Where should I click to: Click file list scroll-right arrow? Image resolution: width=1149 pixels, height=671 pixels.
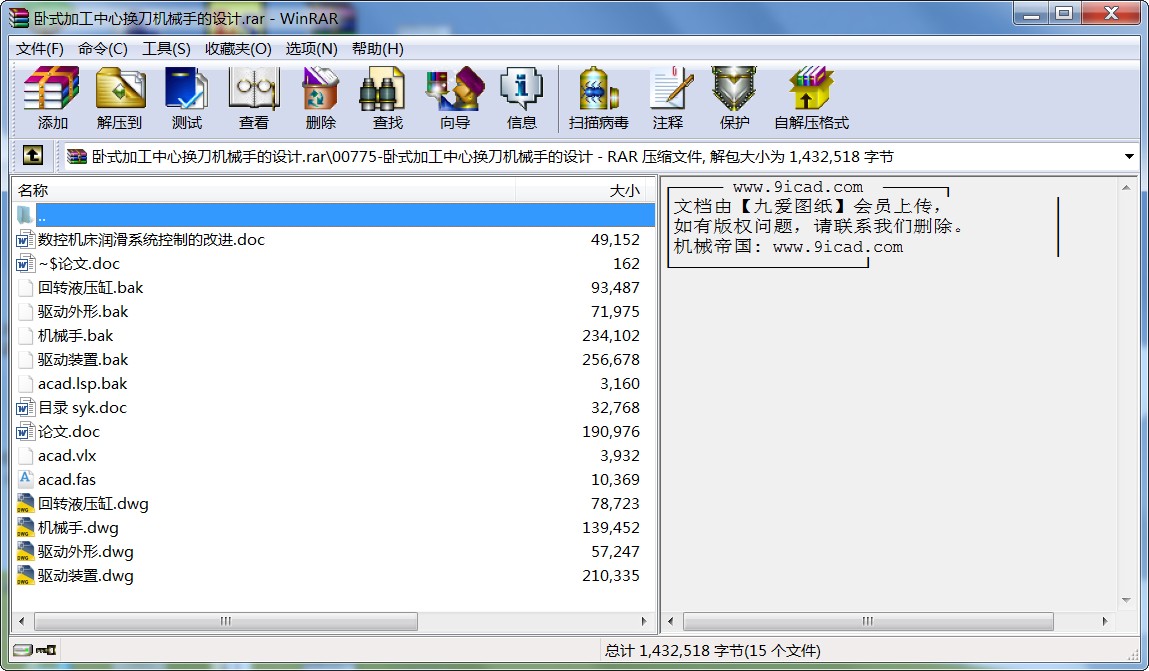(644, 621)
